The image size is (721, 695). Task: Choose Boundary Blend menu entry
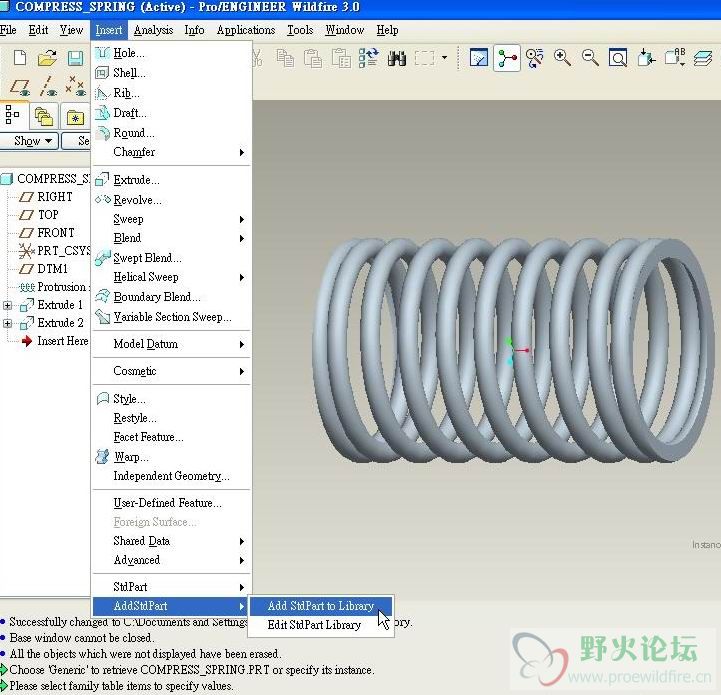[172, 297]
